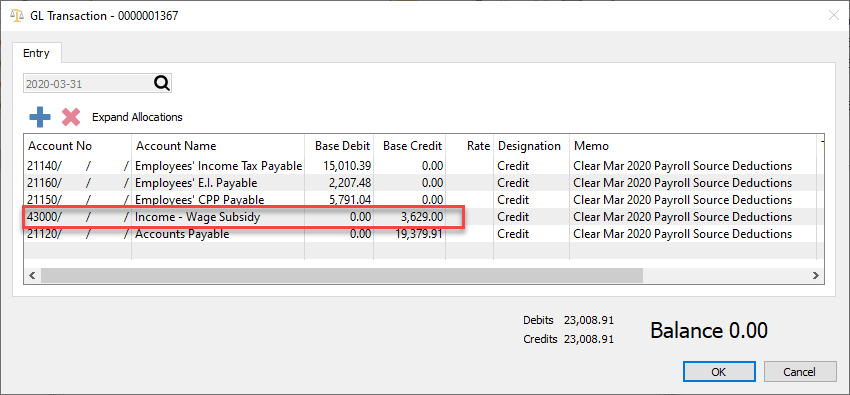Click Designation cell in Wage Subsidy row
The width and height of the screenshot is (850, 395).
[531, 217]
